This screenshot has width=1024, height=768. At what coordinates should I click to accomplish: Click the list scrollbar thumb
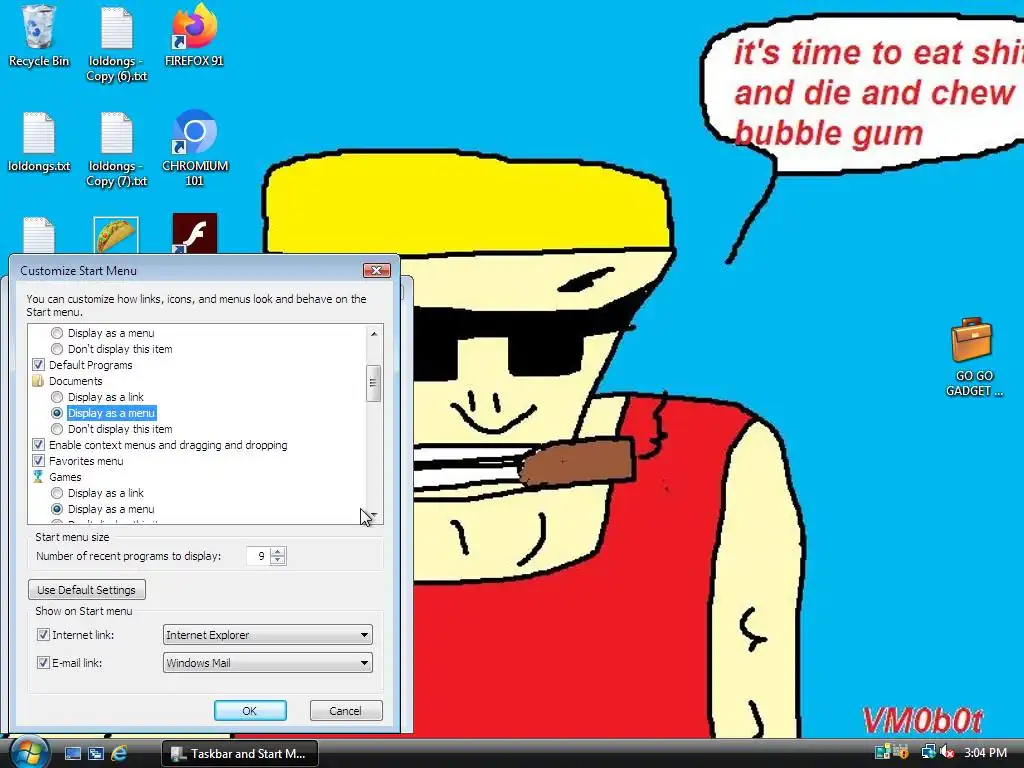pos(374,383)
